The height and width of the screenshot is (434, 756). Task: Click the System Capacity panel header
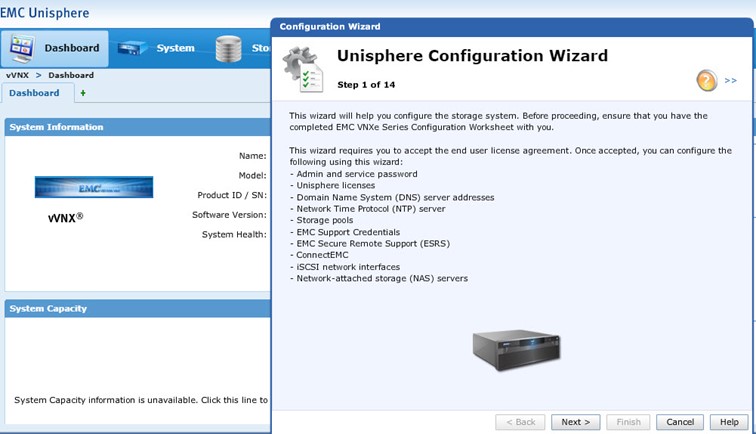point(137,309)
